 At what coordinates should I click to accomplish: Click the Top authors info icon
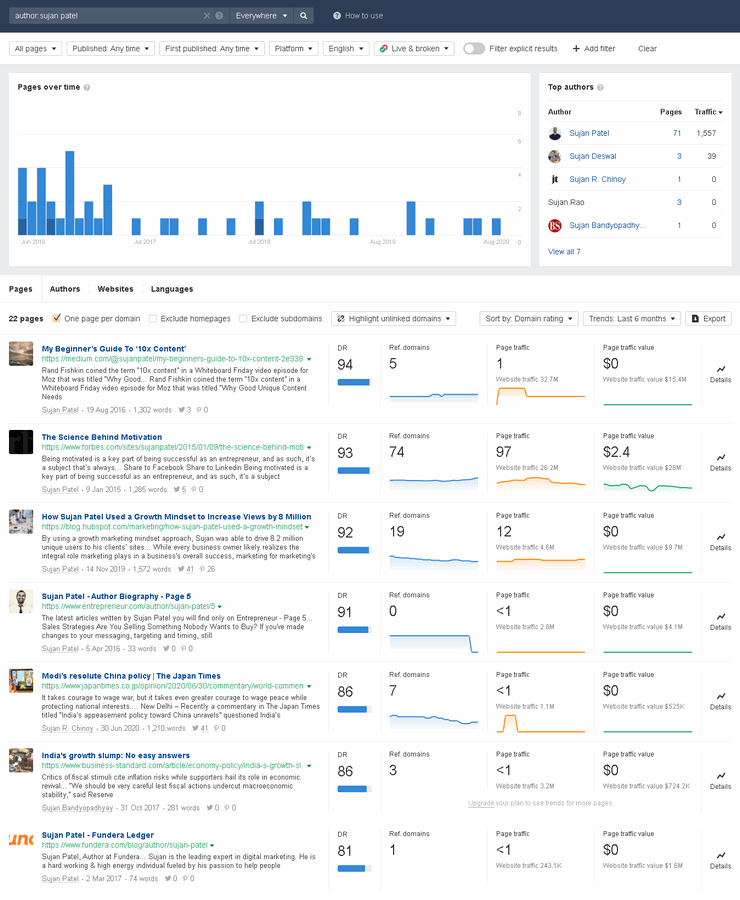(x=600, y=87)
